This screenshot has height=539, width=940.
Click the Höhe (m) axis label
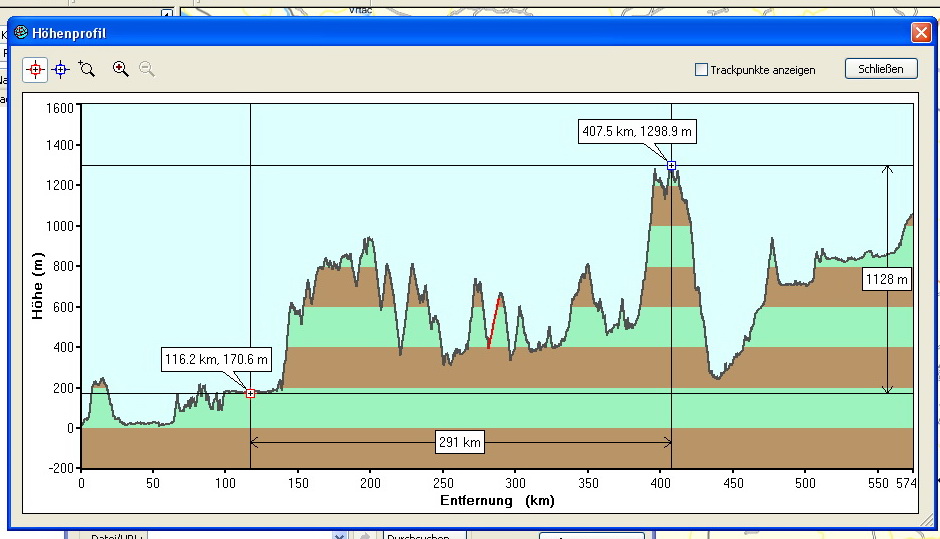(x=38, y=286)
